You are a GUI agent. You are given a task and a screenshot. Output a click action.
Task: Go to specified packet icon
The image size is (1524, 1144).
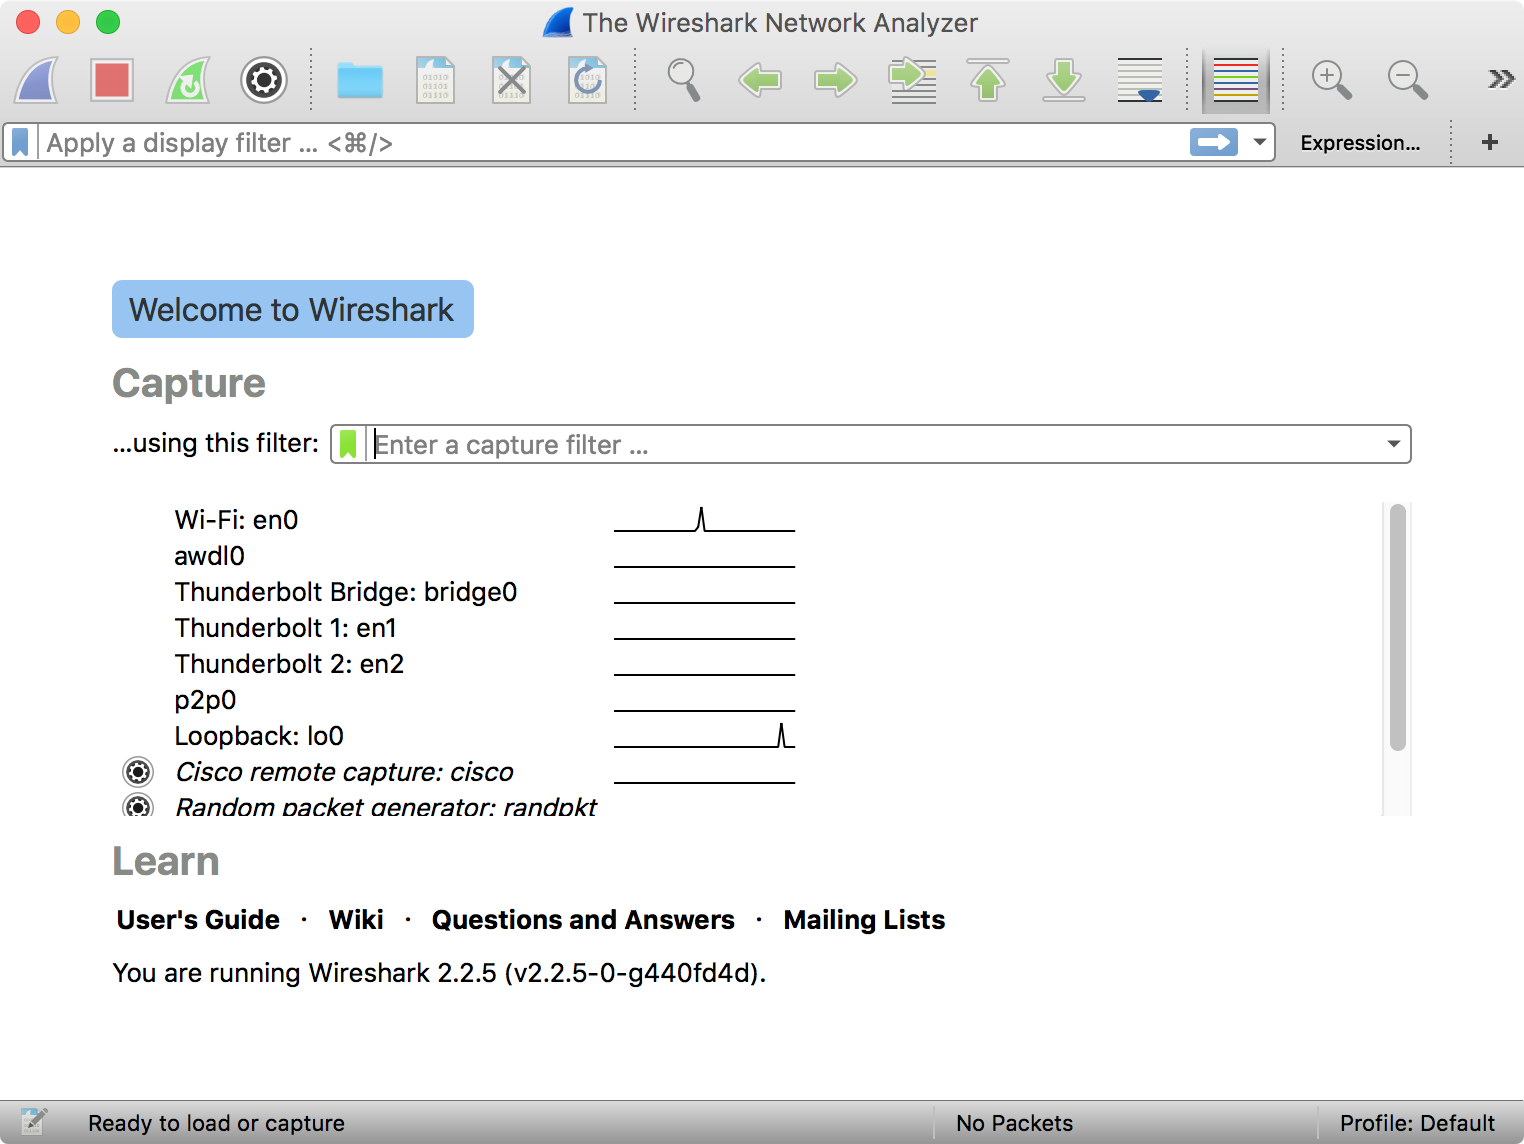click(912, 80)
